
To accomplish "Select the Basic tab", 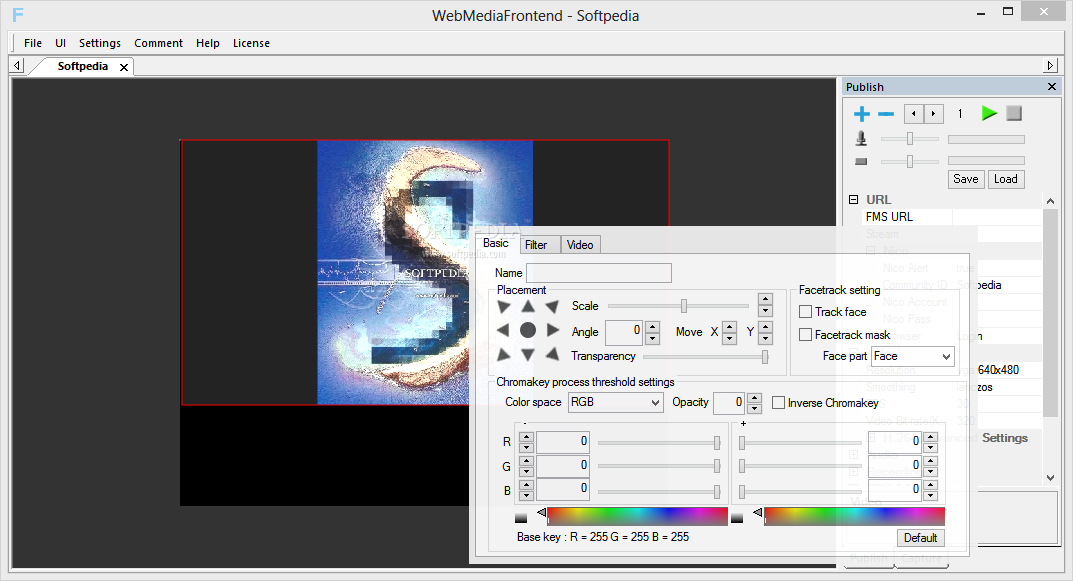I will click(x=495, y=243).
